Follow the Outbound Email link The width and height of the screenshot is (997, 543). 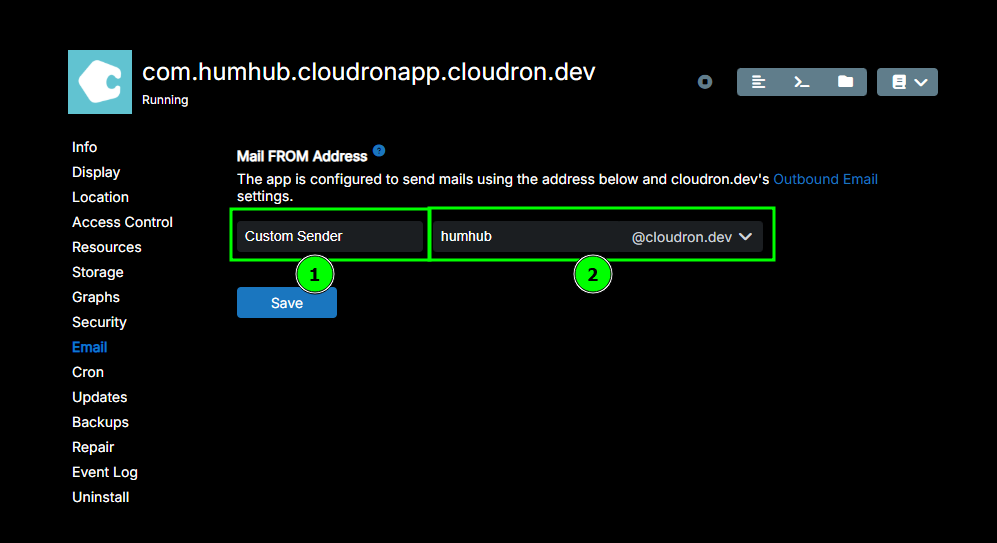pyautogui.click(x=825, y=179)
